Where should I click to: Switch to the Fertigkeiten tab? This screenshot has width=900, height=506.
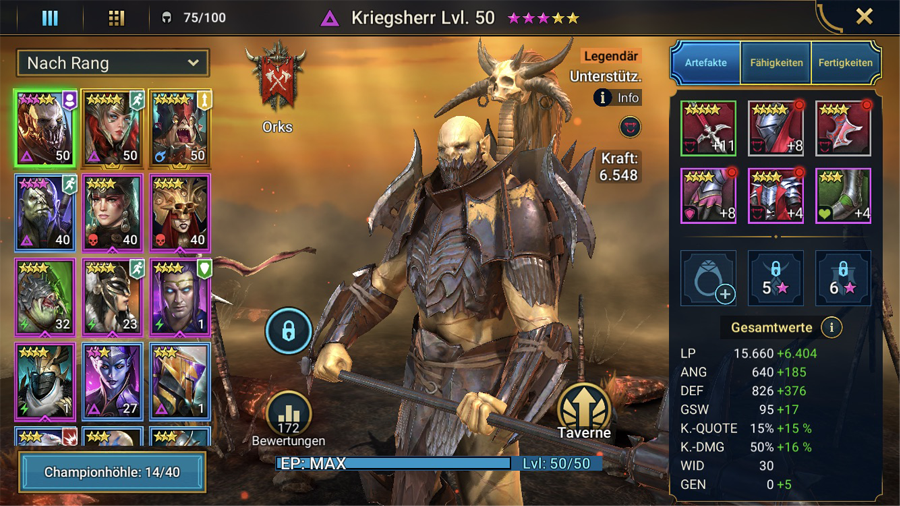(845, 63)
